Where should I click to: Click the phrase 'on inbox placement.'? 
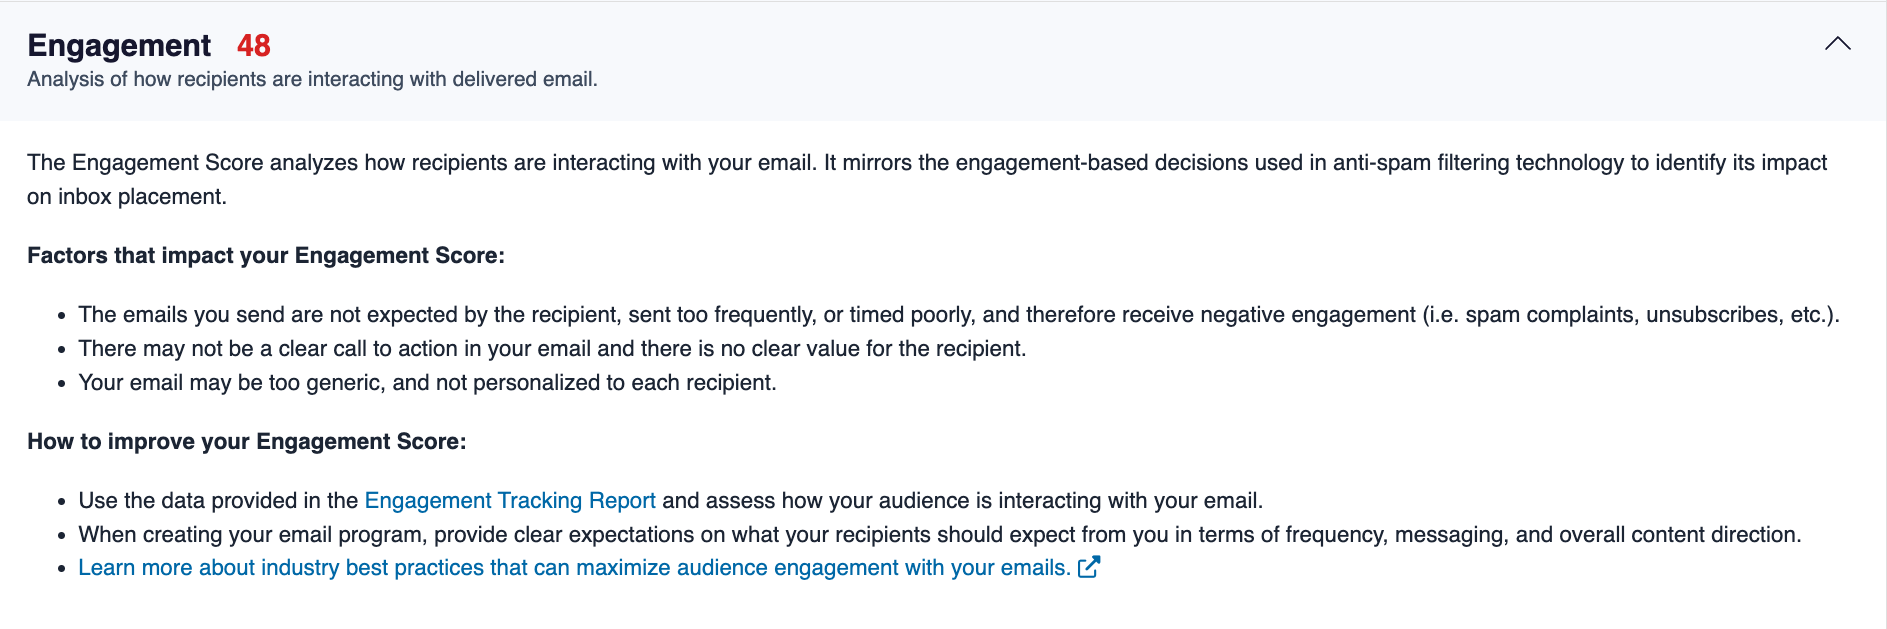[127, 197]
